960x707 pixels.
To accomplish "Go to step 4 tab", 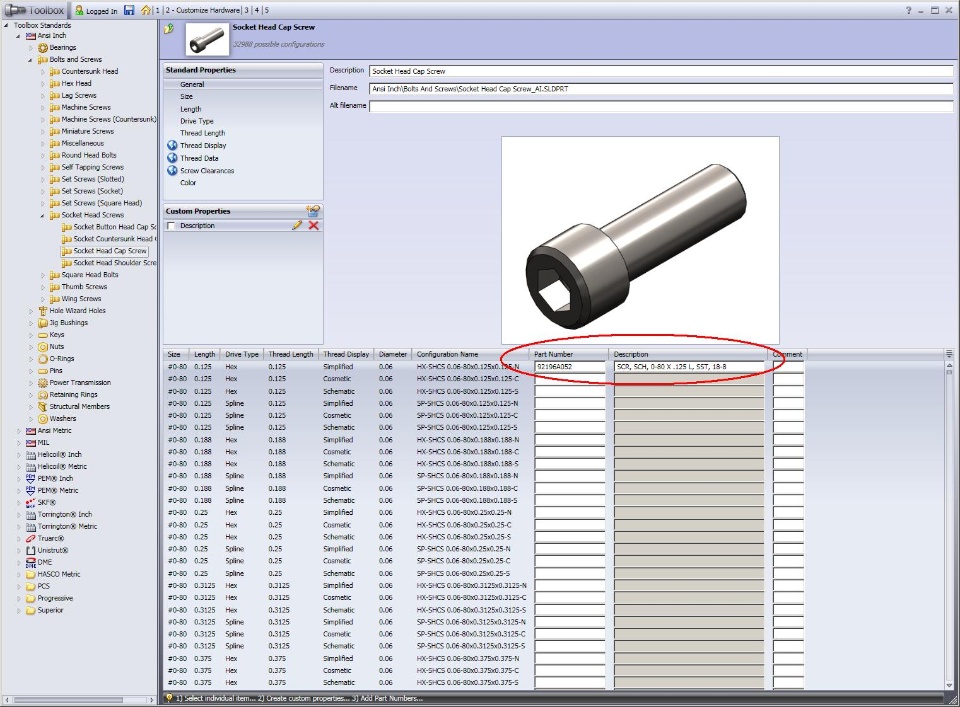I will click(x=257, y=10).
